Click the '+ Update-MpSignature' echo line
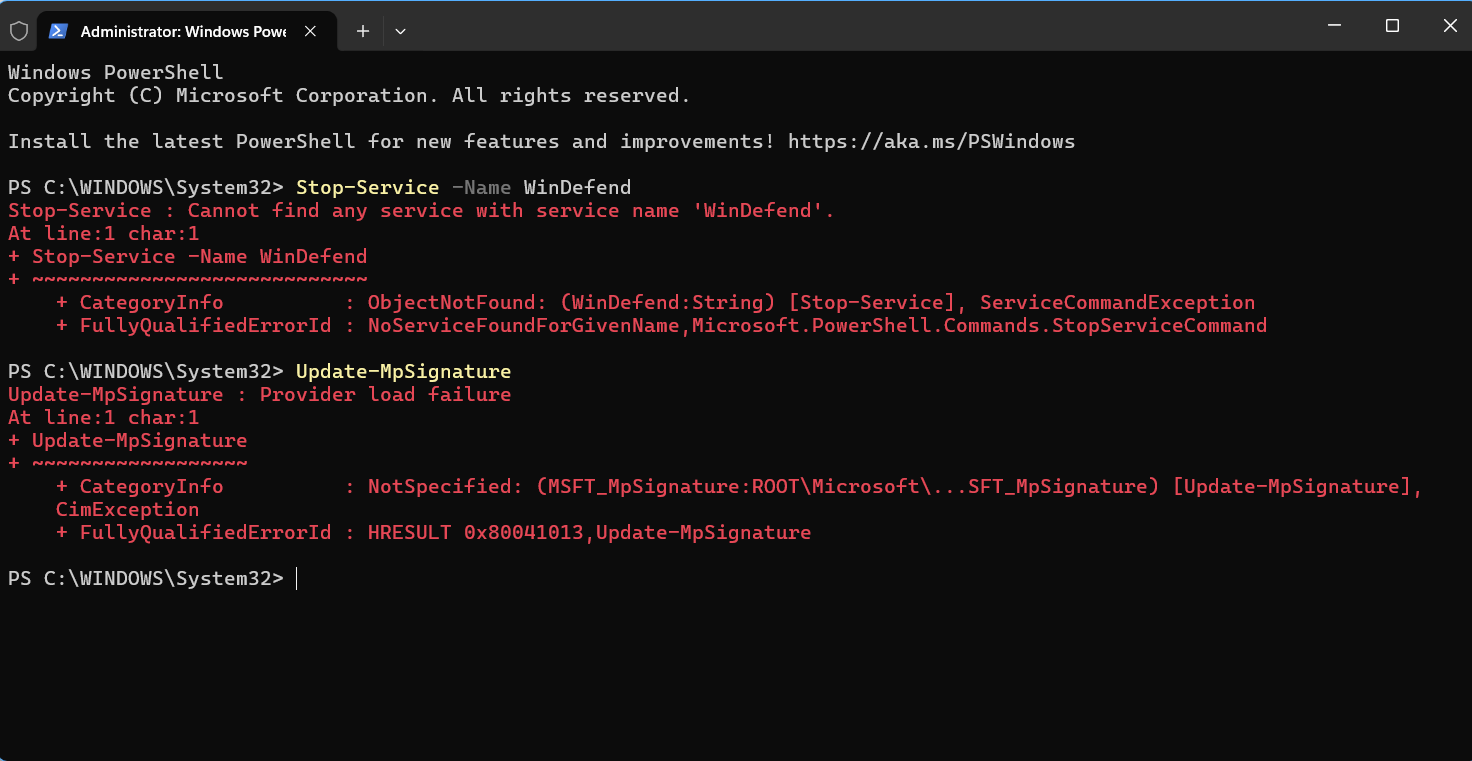Screen dimensions: 1472x761 coord(127,440)
